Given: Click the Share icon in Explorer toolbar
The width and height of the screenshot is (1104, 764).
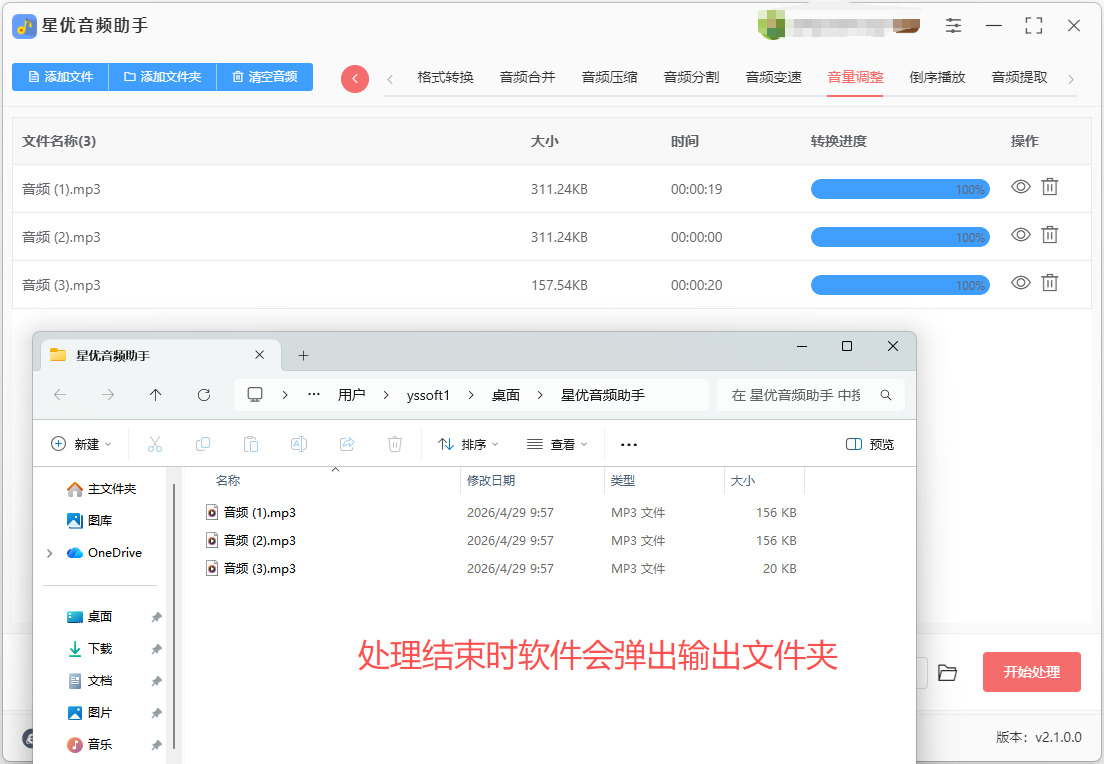Looking at the screenshot, I should click(x=346, y=444).
